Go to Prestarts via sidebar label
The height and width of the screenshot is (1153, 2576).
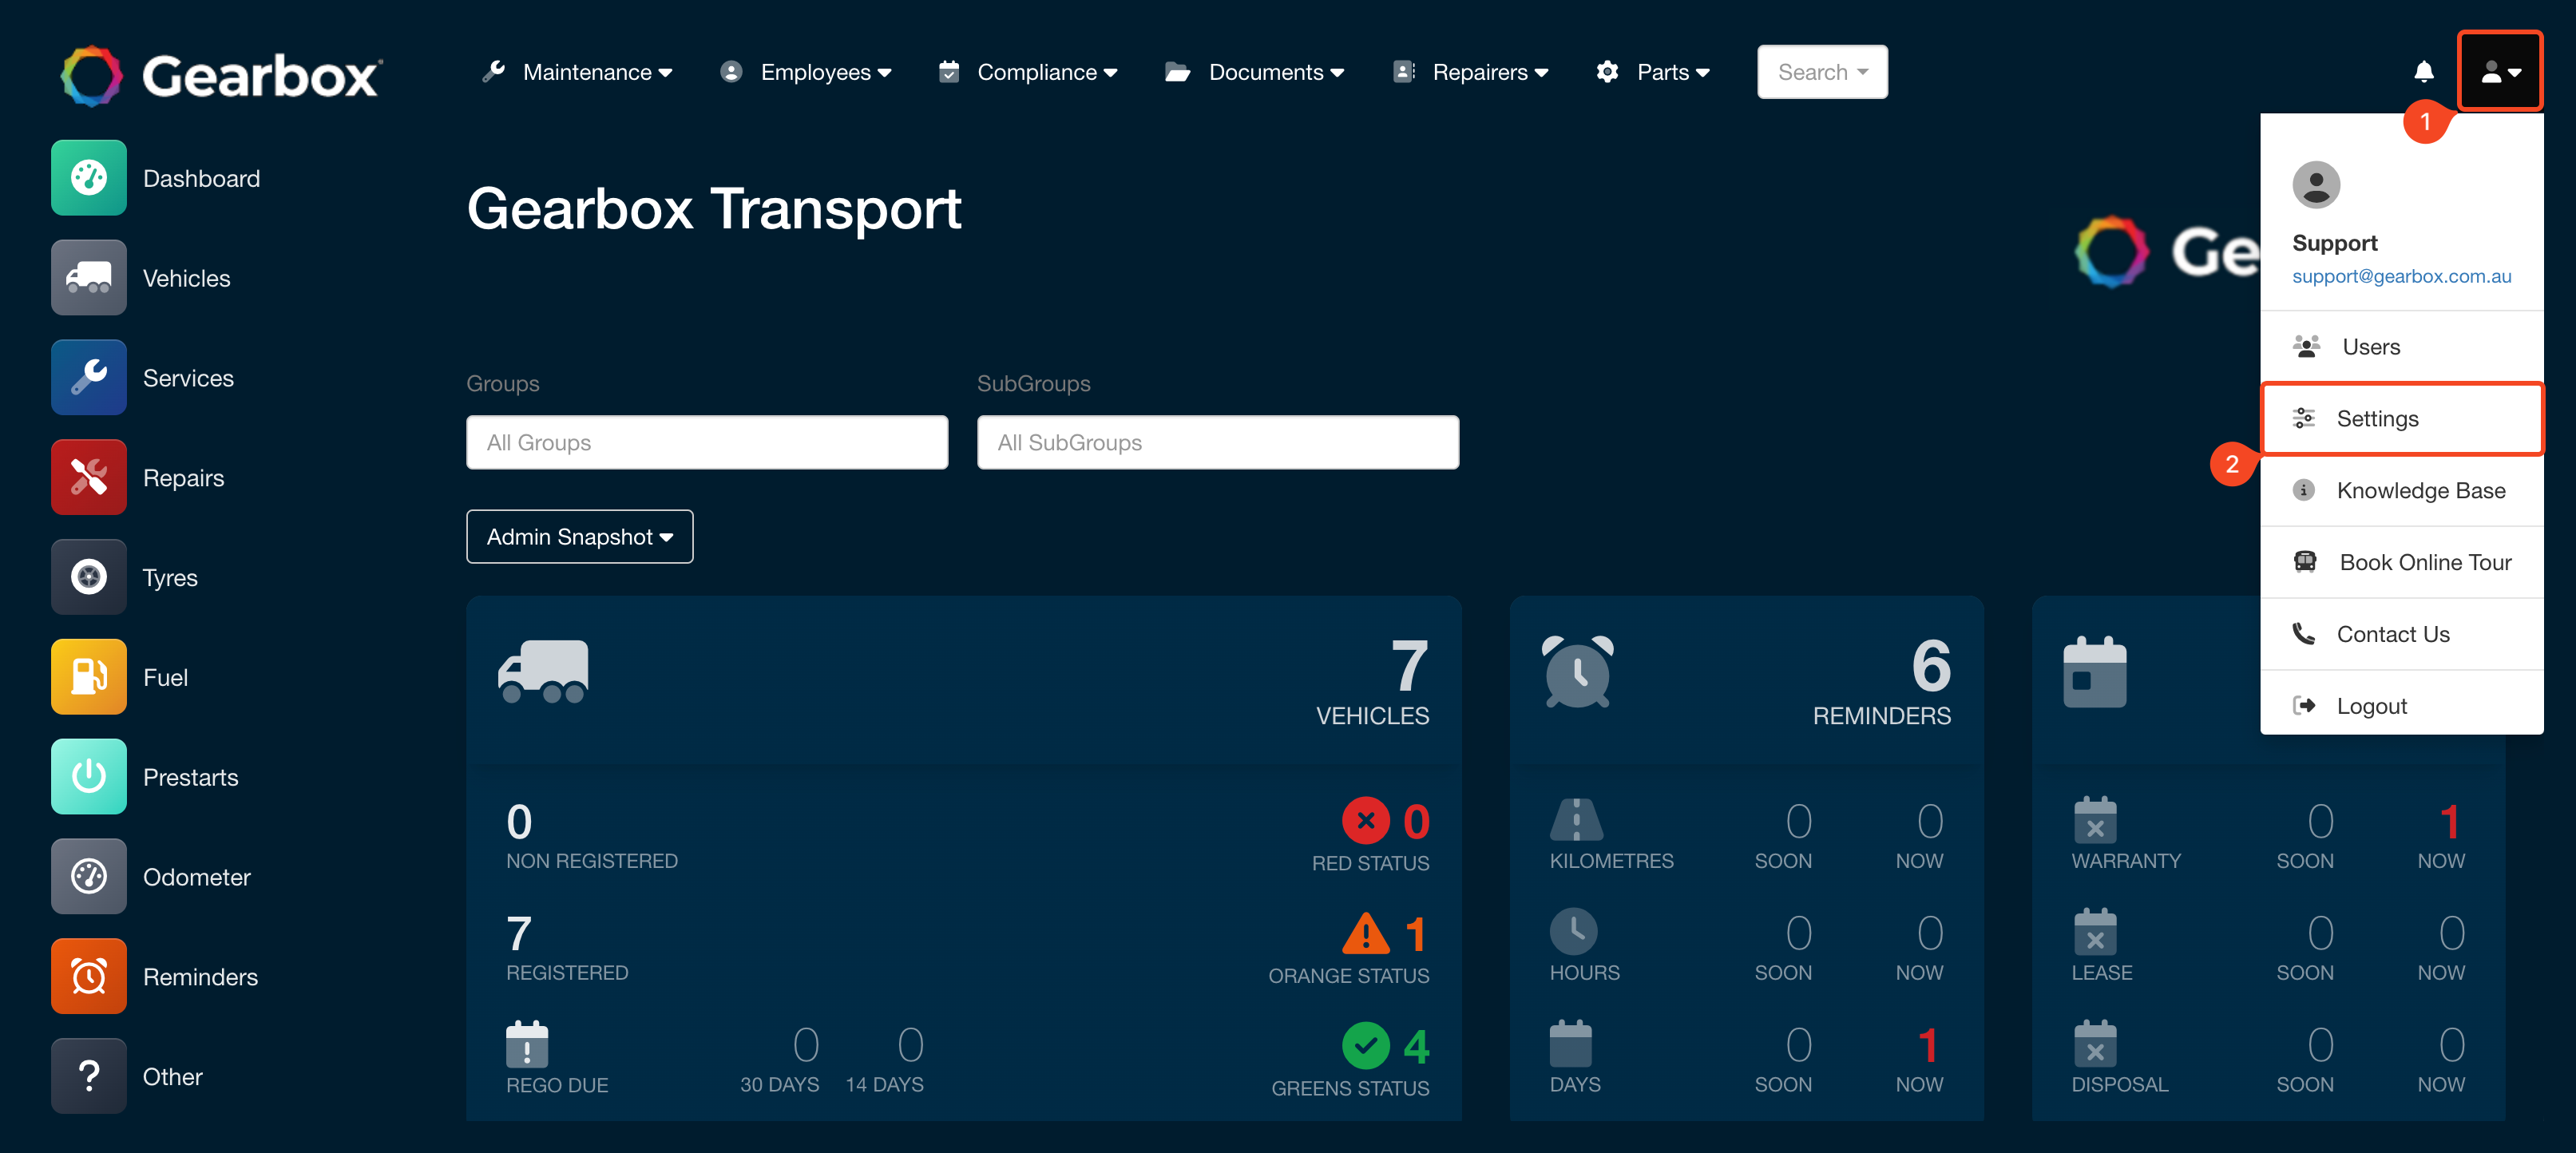click(x=190, y=777)
